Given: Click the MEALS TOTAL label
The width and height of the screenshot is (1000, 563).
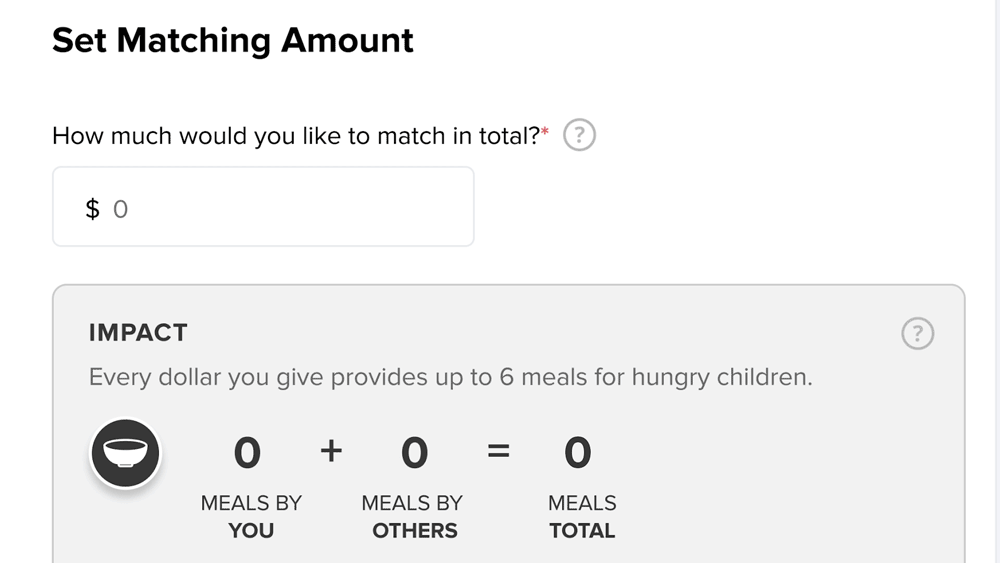Looking at the screenshot, I should (x=582, y=516).
